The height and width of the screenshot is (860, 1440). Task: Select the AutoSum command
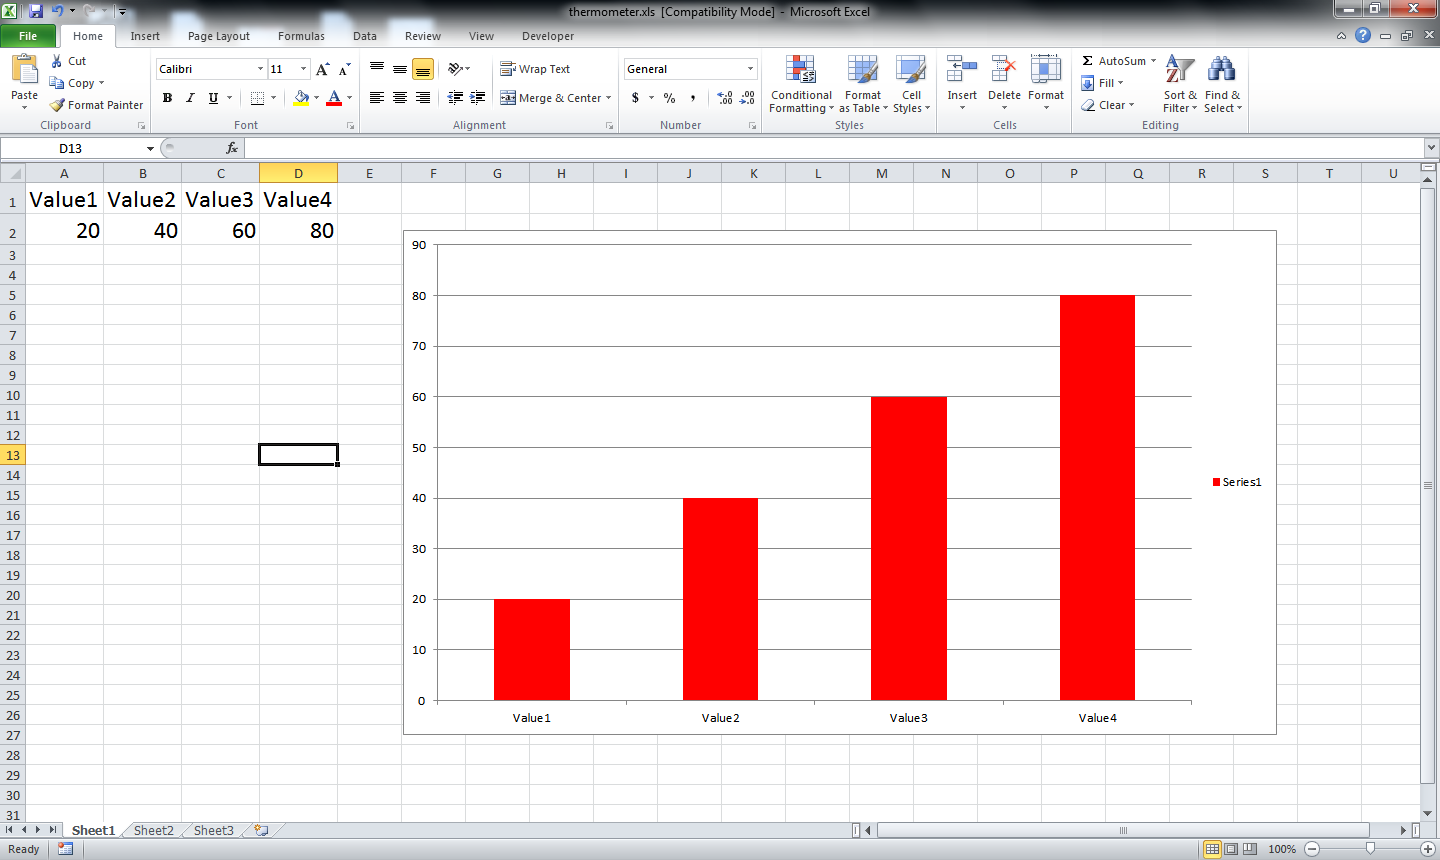pyautogui.click(x=1113, y=61)
